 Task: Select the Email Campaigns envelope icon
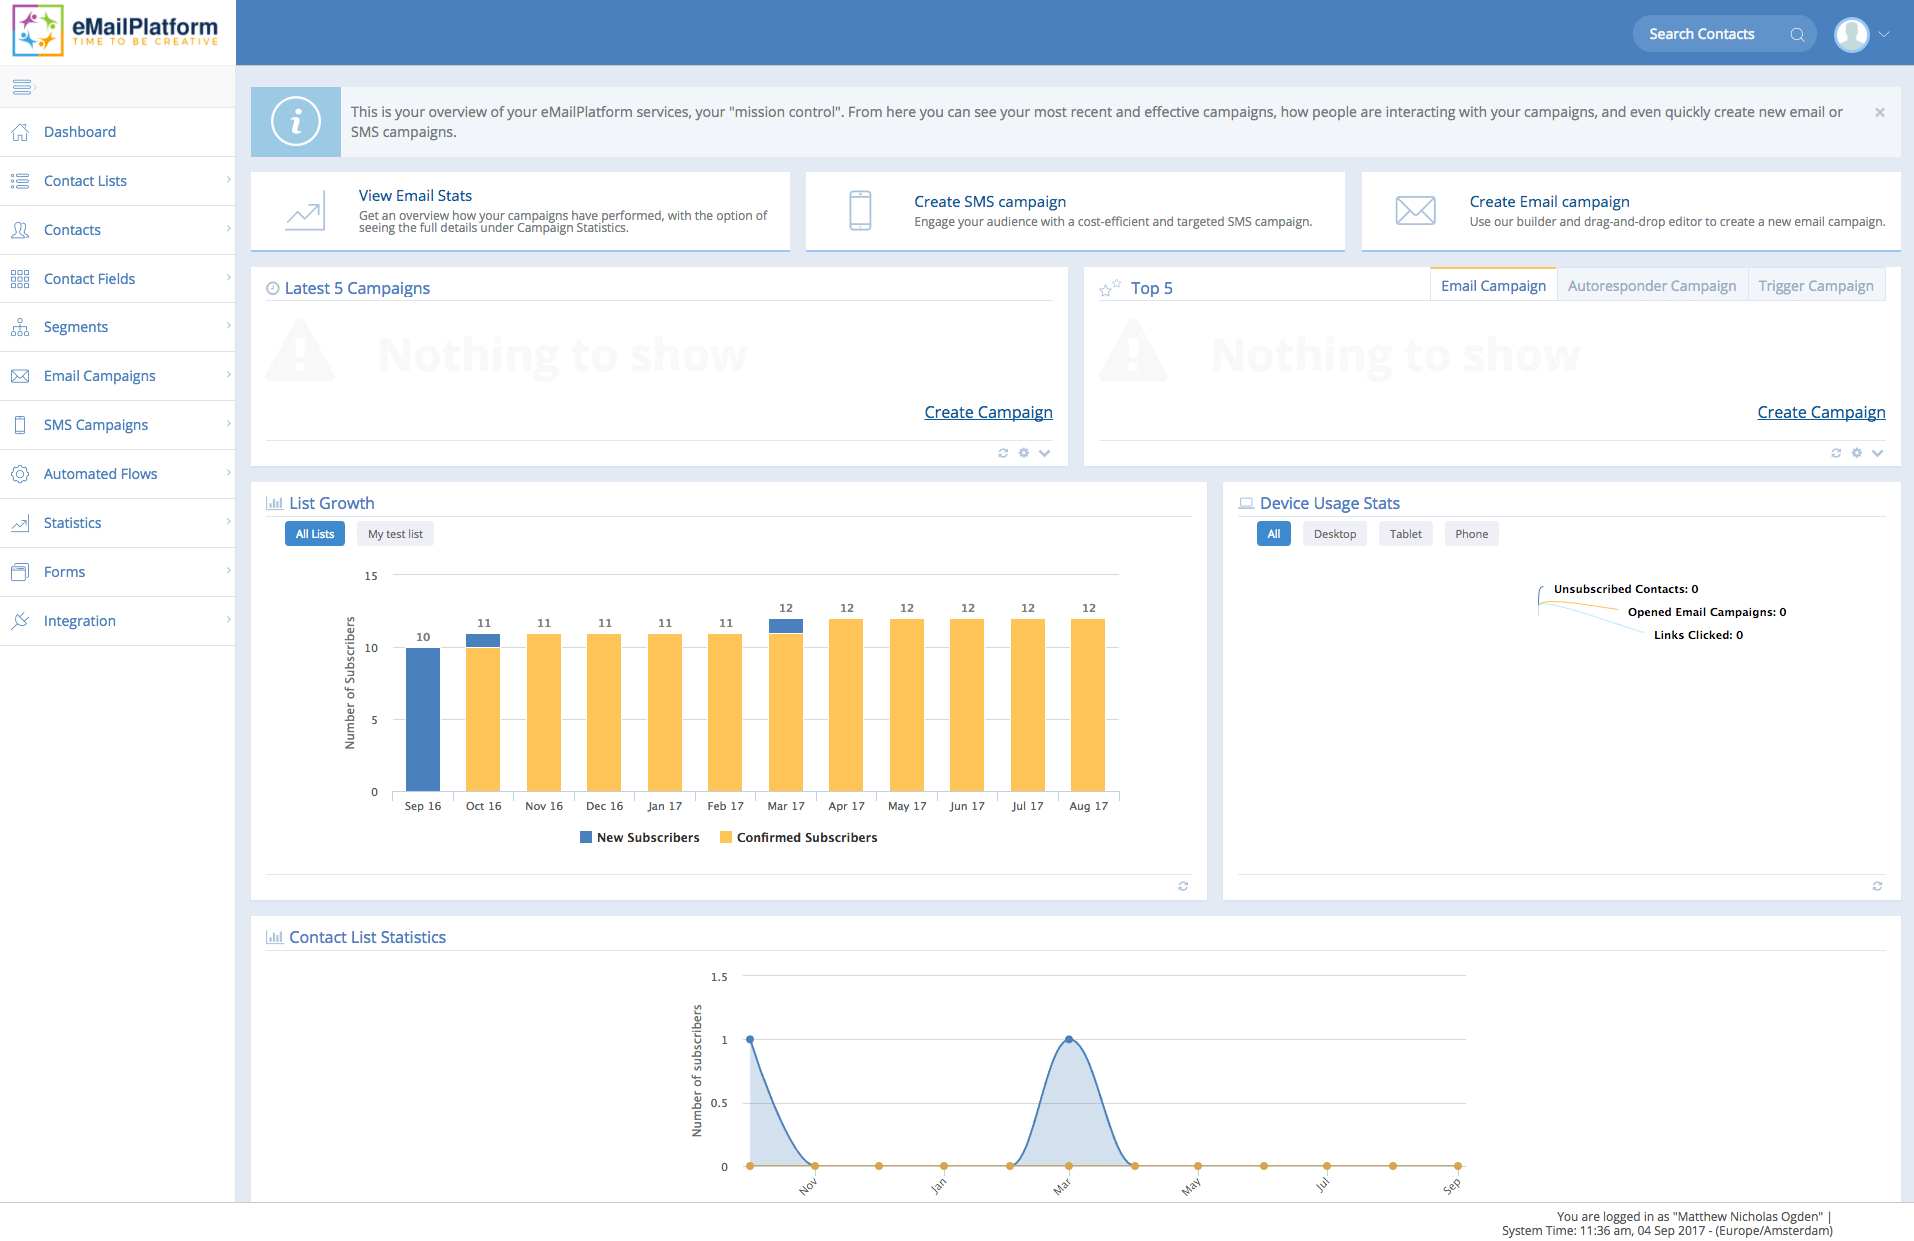click(x=20, y=375)
